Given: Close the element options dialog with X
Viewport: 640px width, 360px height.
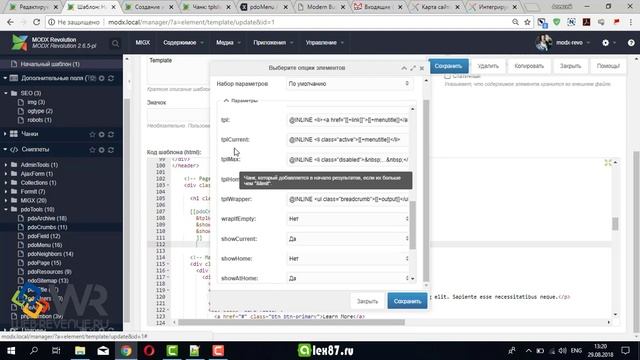Looking at the screenshot, I should pos(422,68).
